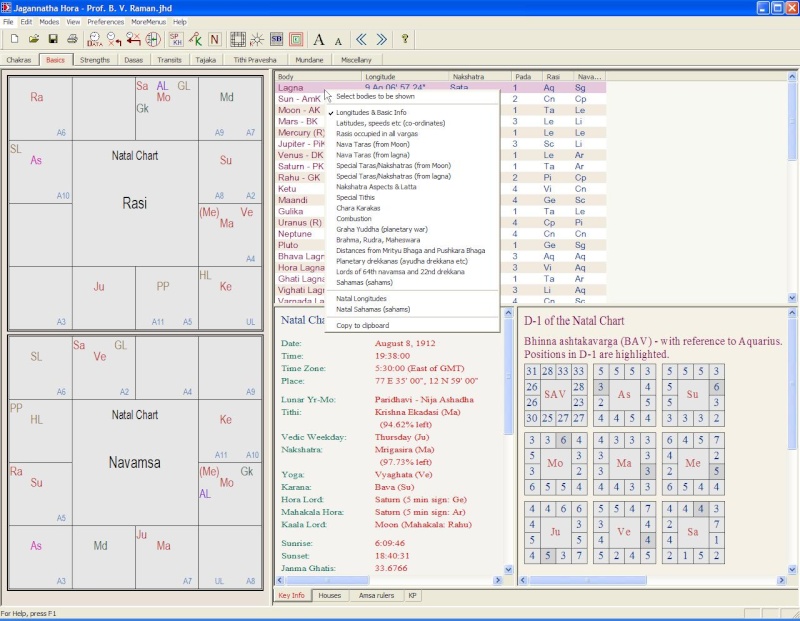Click the Sunrise value 6:09:46
Image resolution: width=800 pixels, height=621 pixels.
pos(390,543)
